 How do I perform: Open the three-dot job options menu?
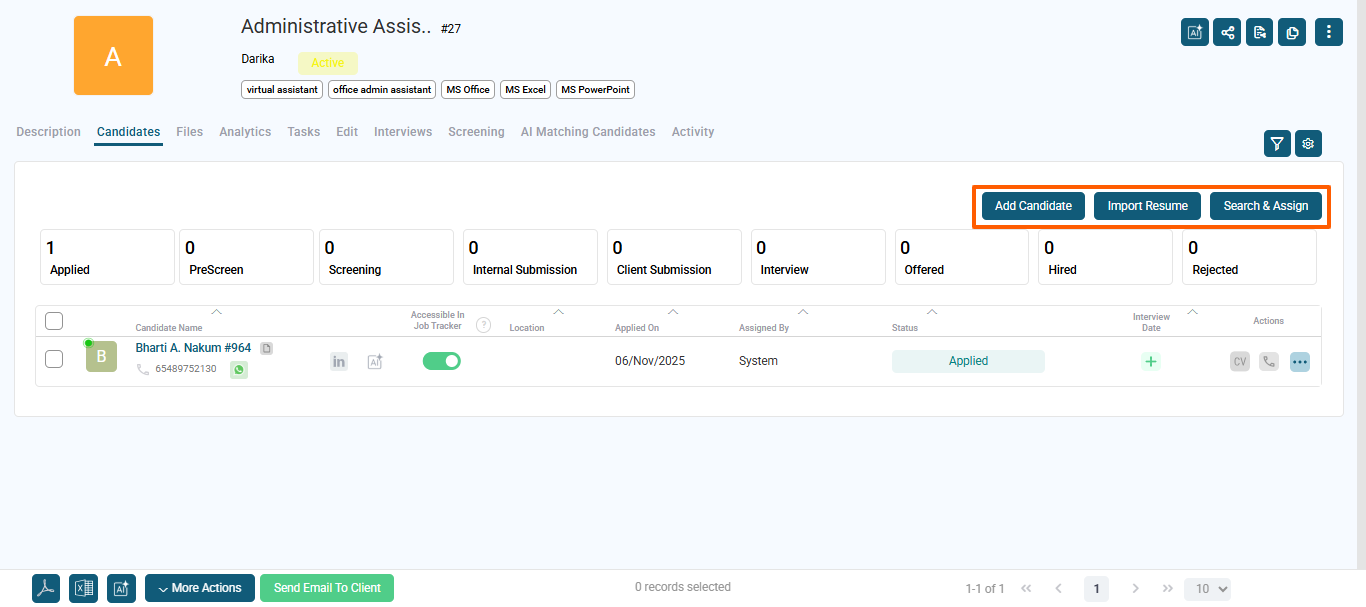(x=1329, y=32)
